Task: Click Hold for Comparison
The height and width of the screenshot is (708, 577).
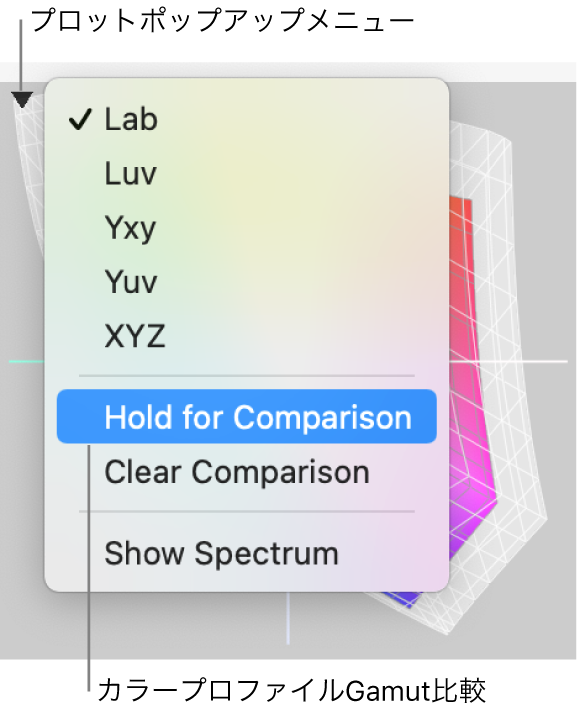Action: [247, 416]
